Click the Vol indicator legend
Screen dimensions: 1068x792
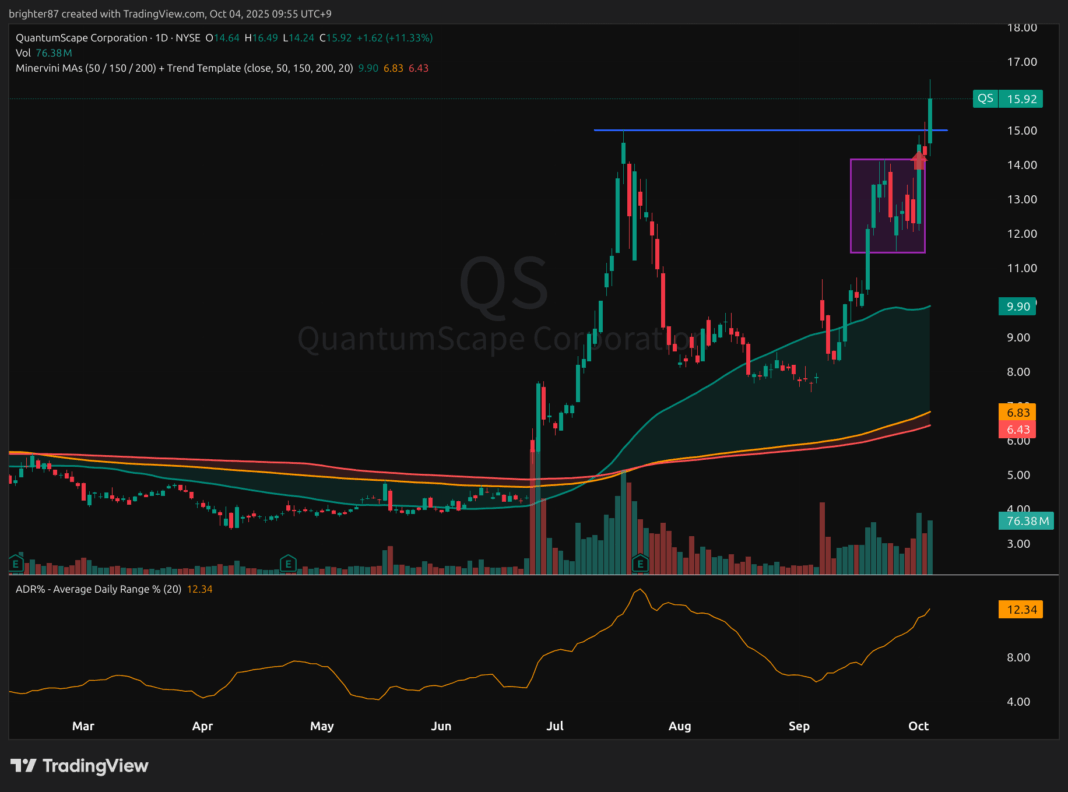(23, 53)
